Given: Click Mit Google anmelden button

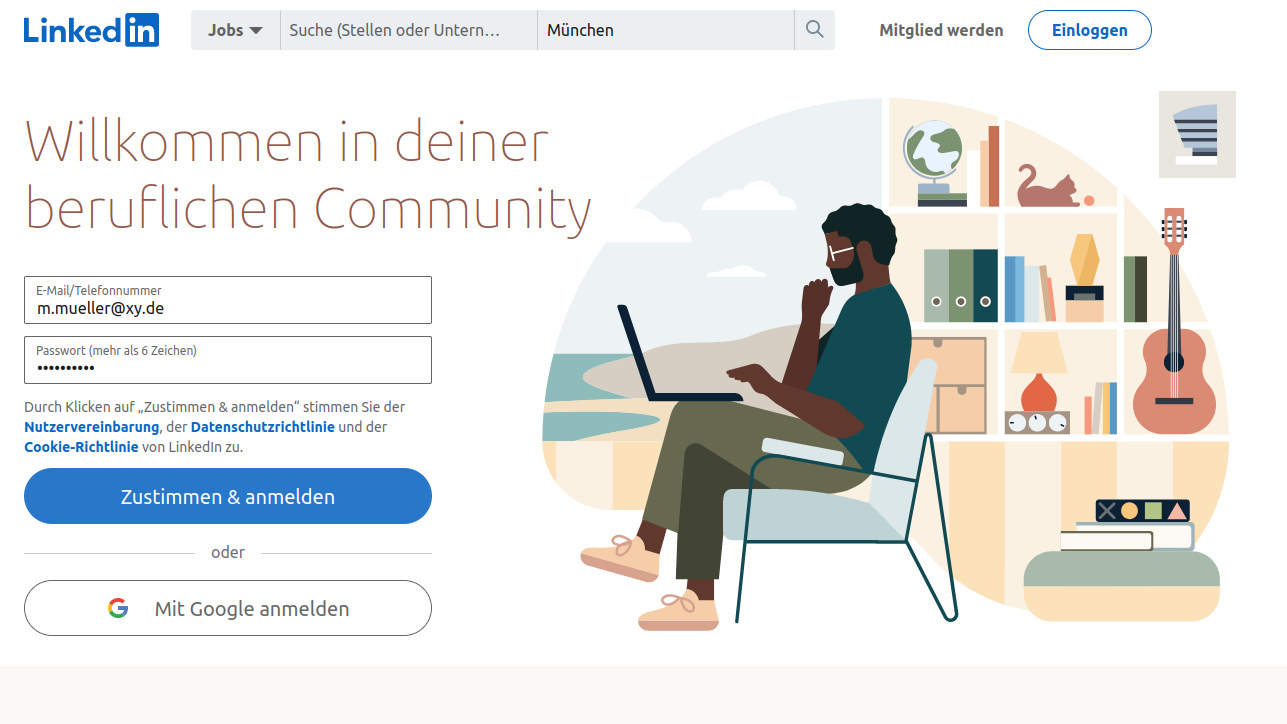Looking at the screenshot, I should pos(228,608).
